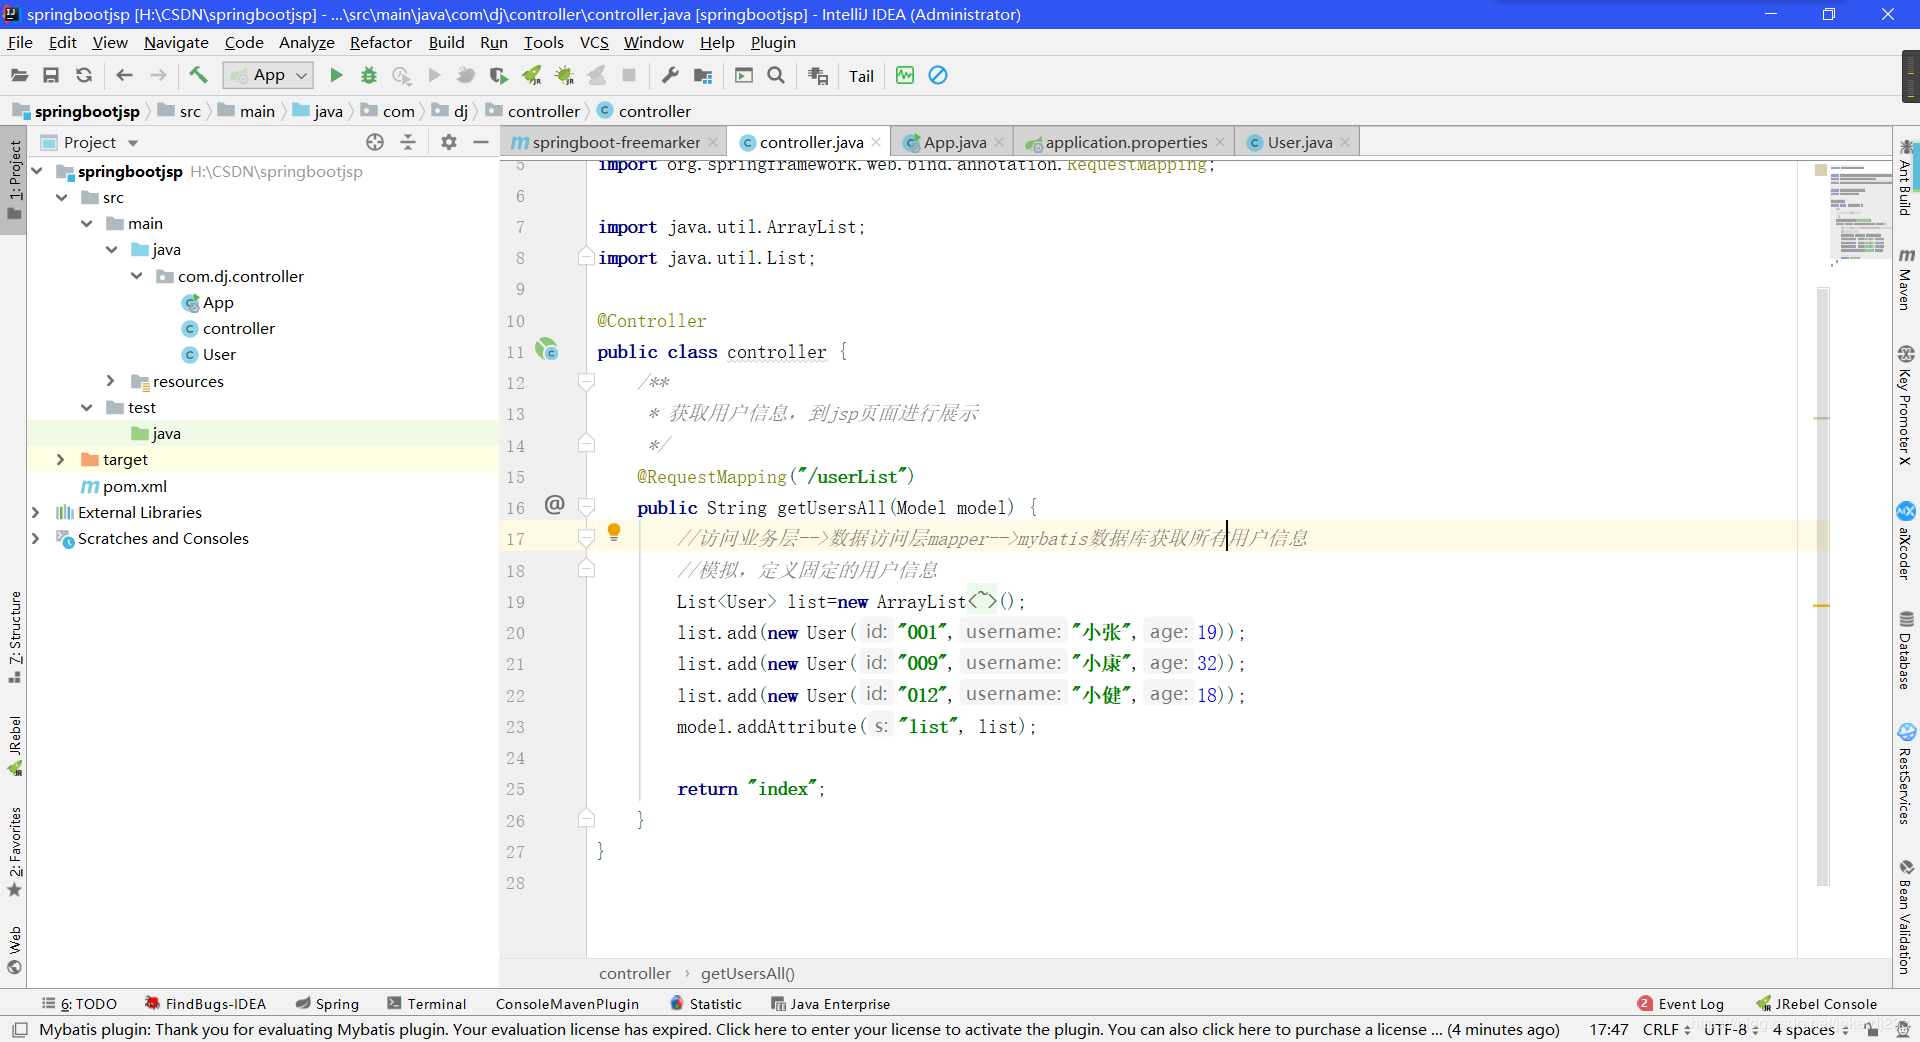Click the Stop process square icon
Screen dimensions: 1920x1042
coord(629,75)
